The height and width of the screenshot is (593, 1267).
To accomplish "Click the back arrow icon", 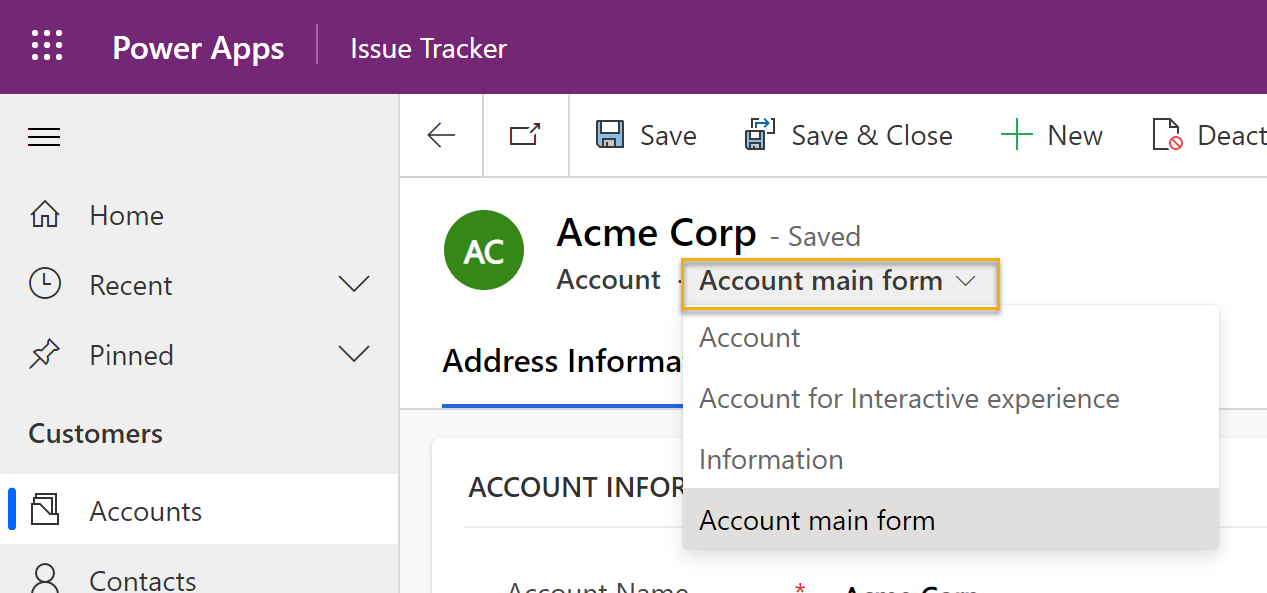I will (x=441, y=136).
